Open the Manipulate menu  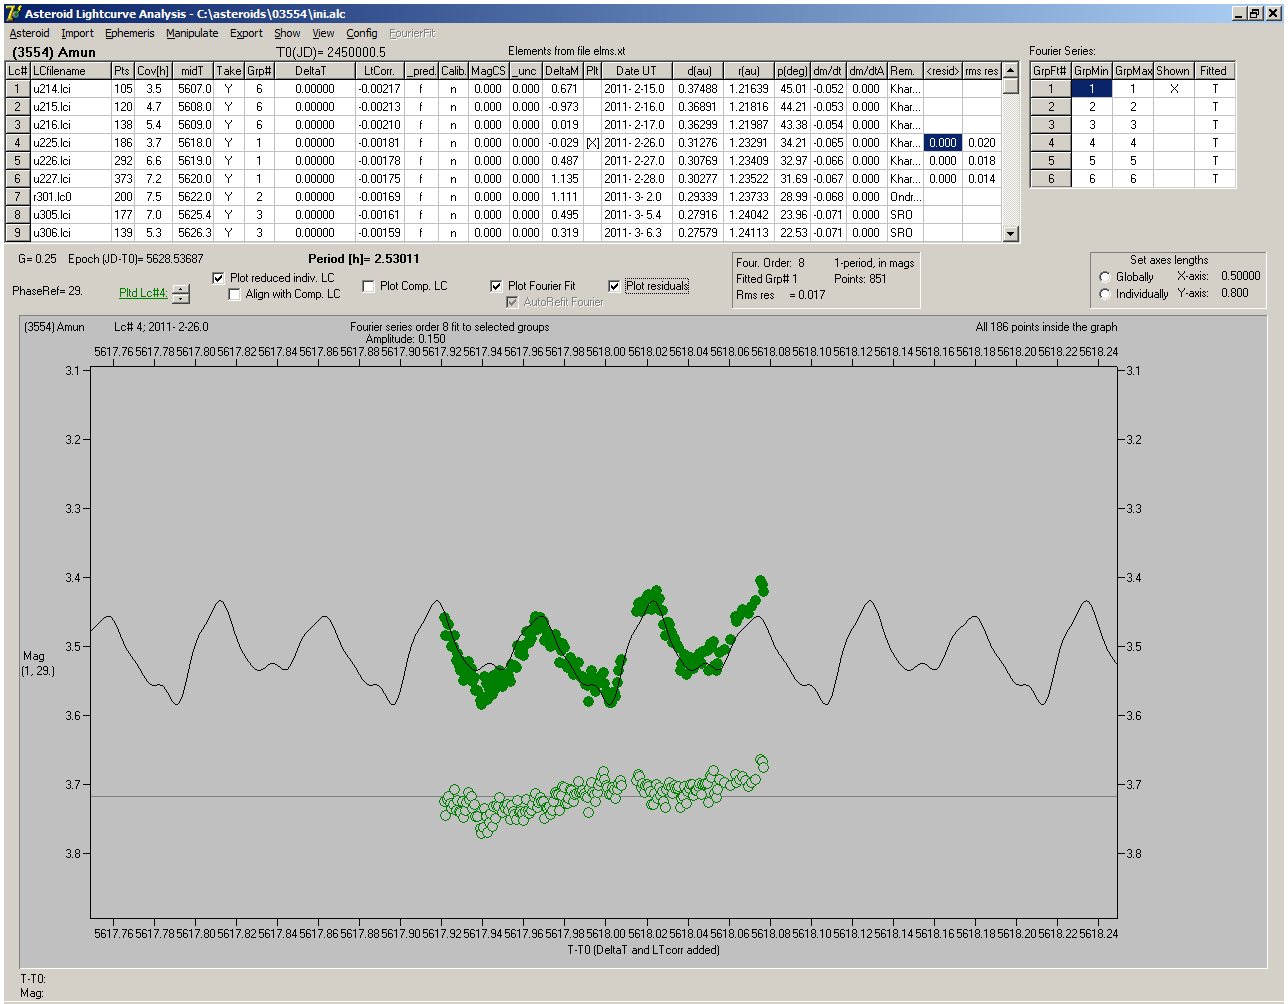(192, 33)
